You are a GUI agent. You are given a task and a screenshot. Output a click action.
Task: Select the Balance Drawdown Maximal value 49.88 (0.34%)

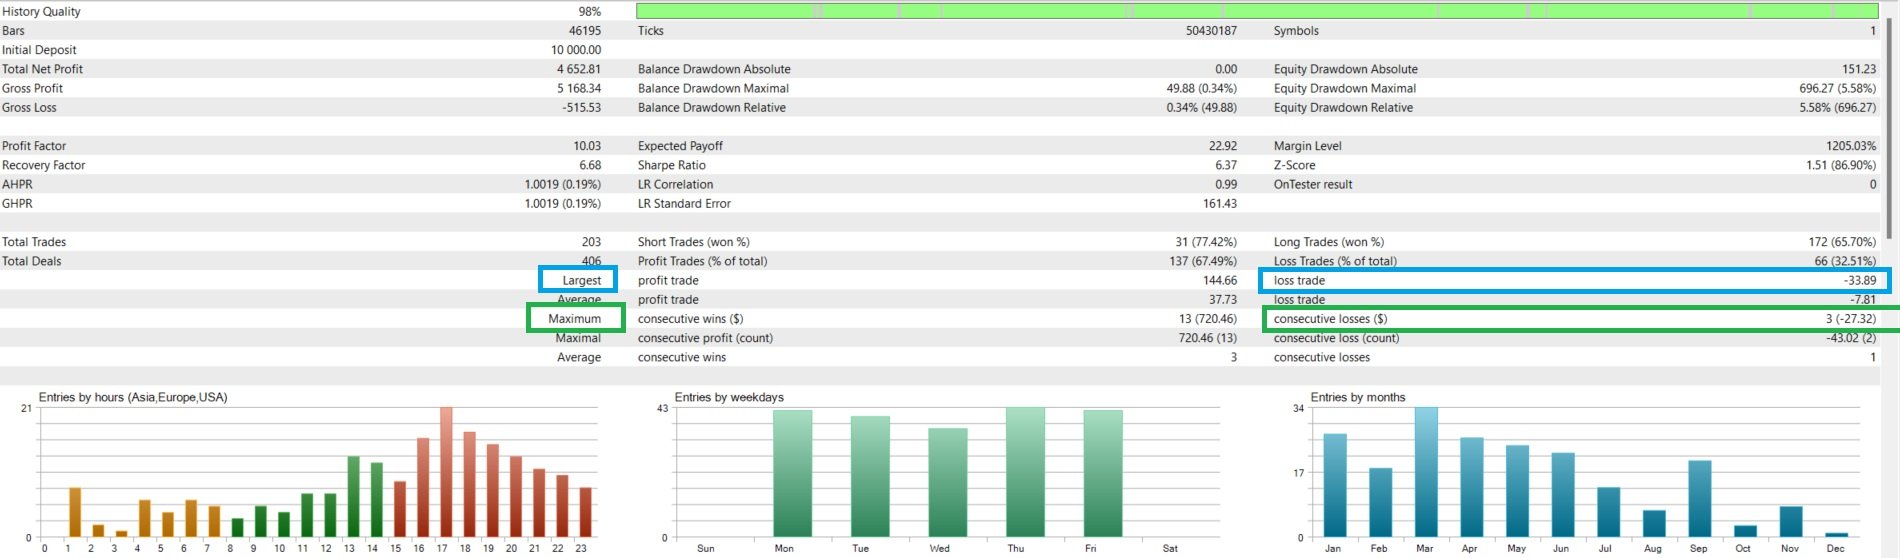[x=1201, y=88]
